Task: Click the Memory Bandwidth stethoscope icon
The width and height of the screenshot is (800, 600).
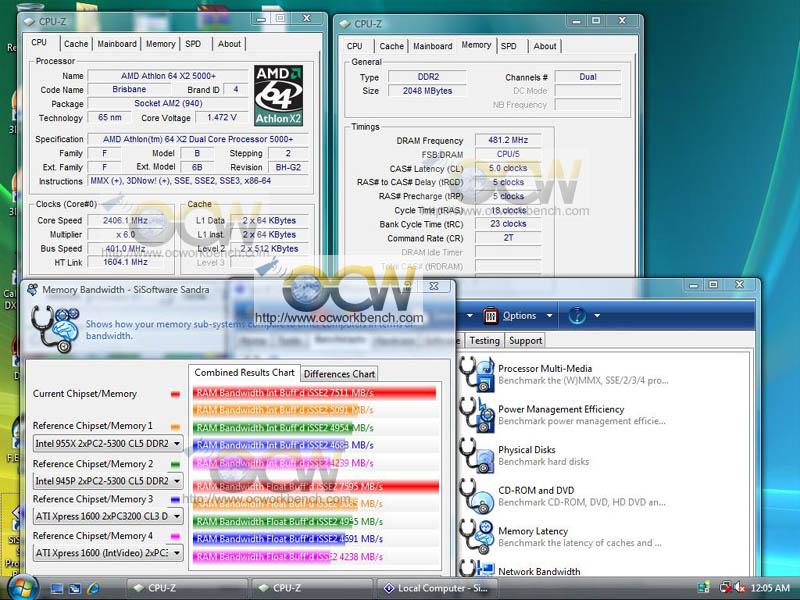Action: [55, 329]
